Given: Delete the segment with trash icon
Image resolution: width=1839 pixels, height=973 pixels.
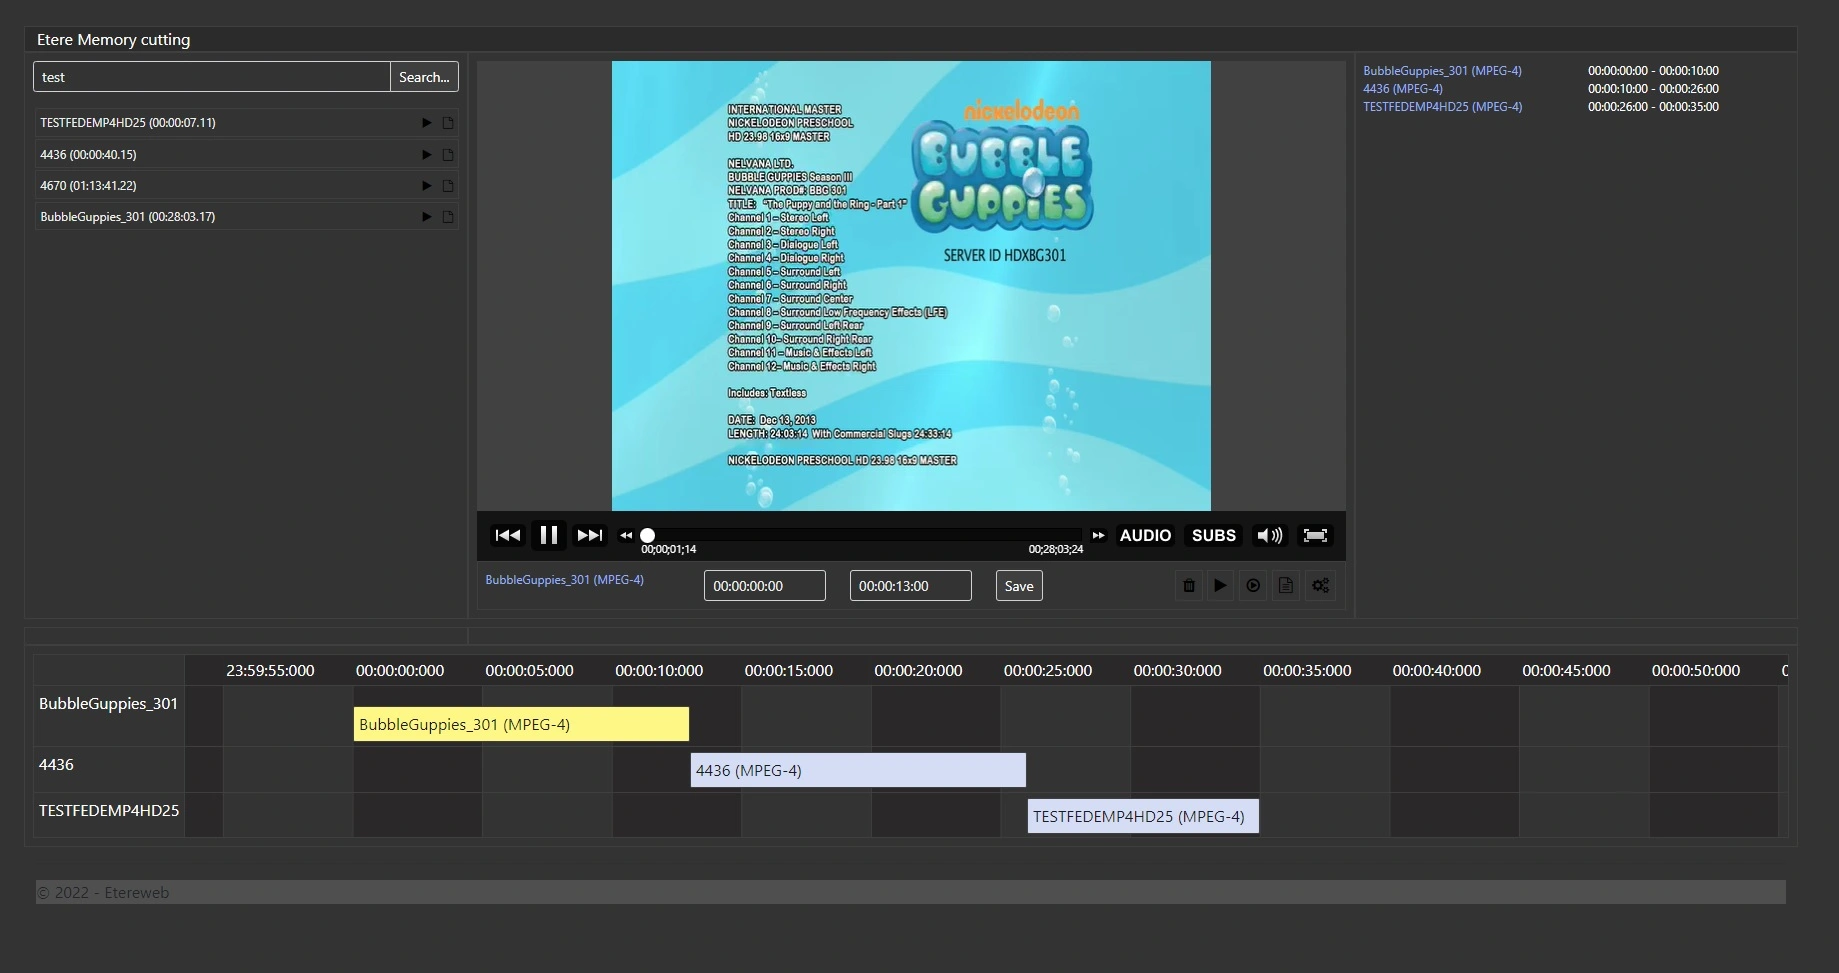Looking at the screenshot, I should pyautogui.click(x=1189, y=586).
